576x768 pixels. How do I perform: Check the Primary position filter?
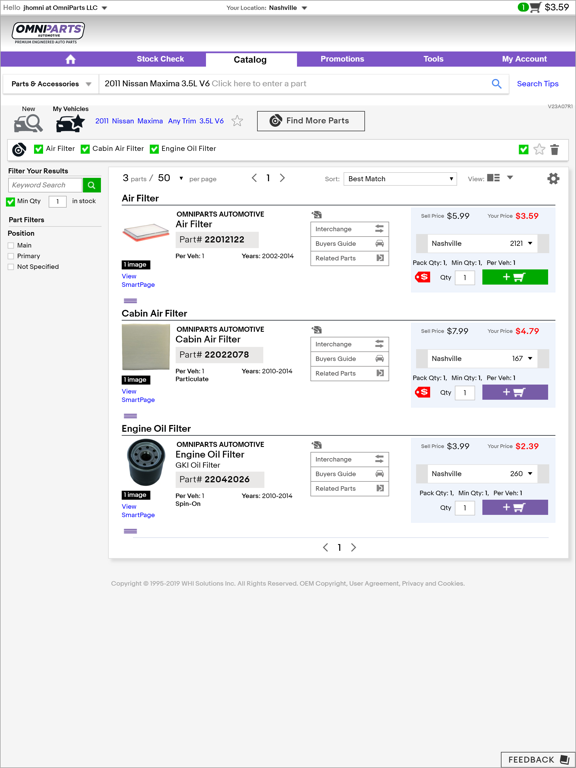point(11,256)
